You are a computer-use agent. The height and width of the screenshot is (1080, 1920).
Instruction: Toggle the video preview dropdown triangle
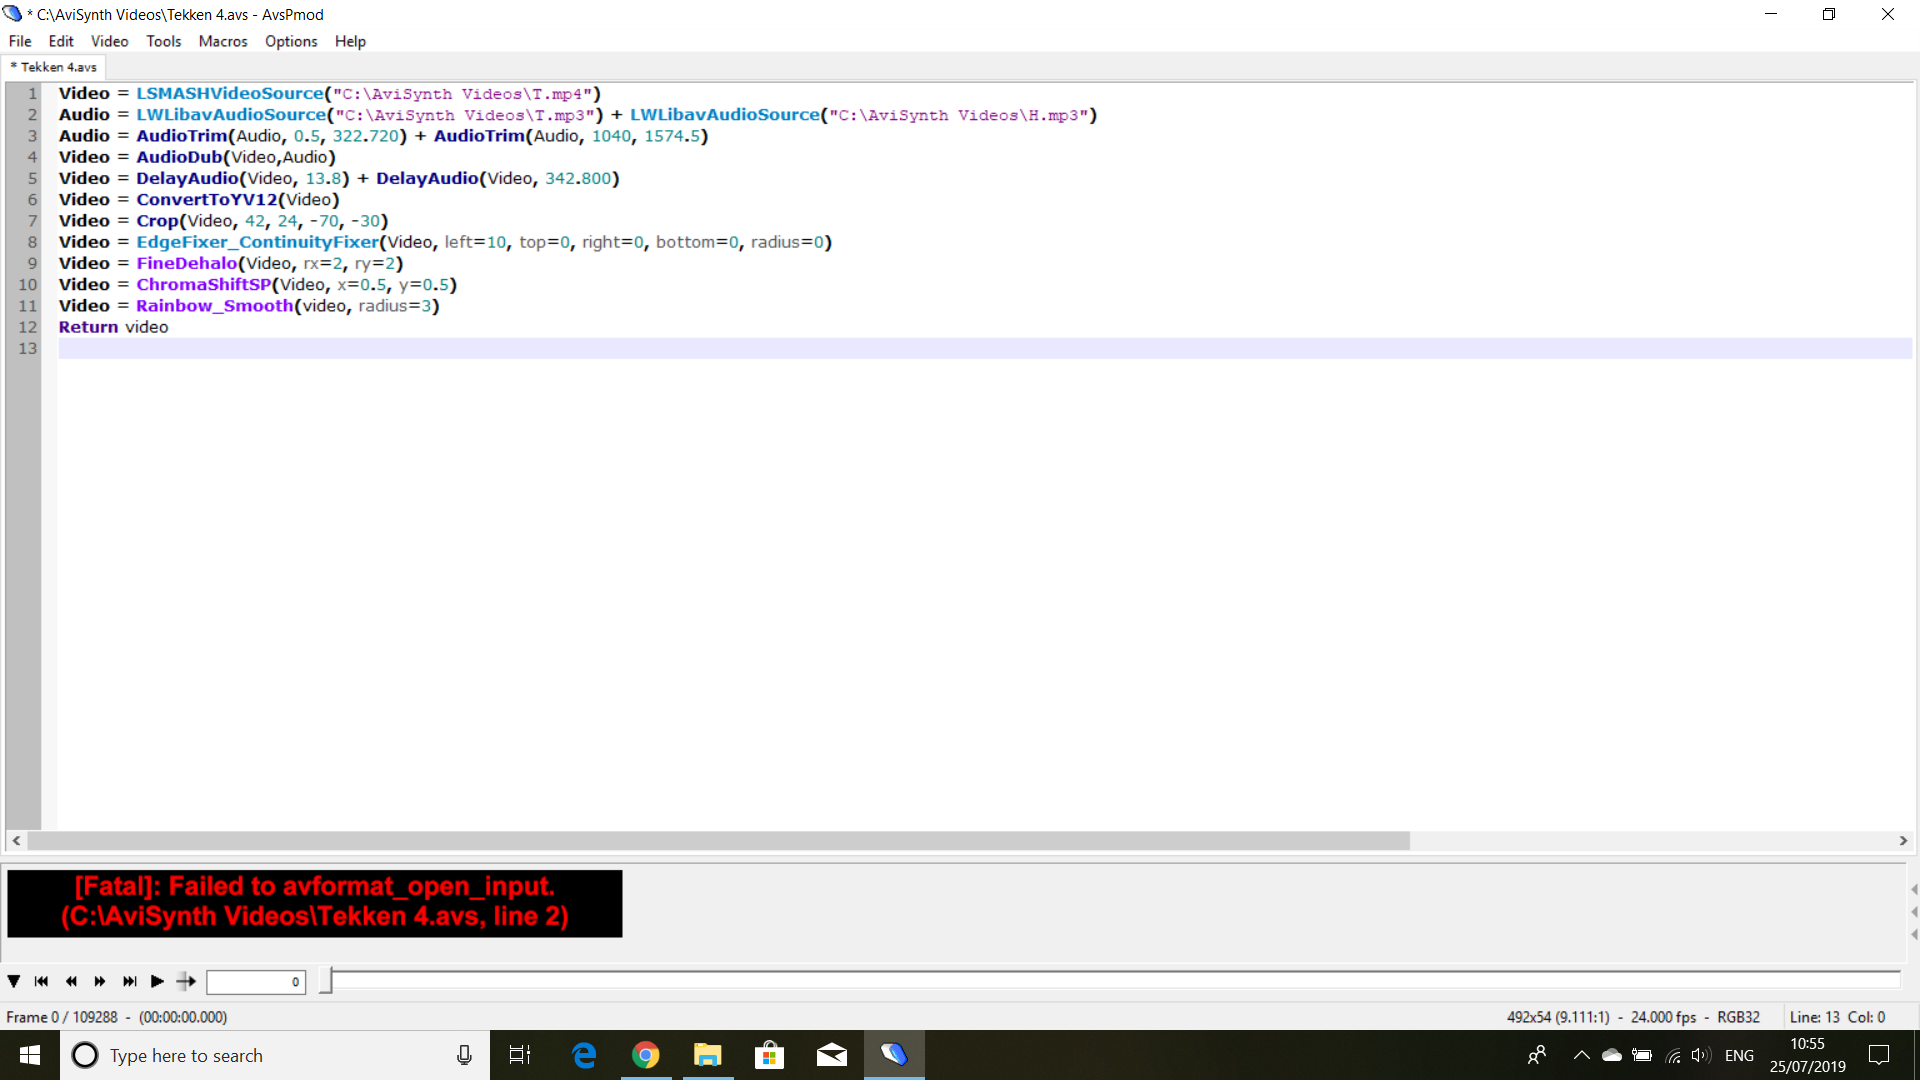[14, 981]
